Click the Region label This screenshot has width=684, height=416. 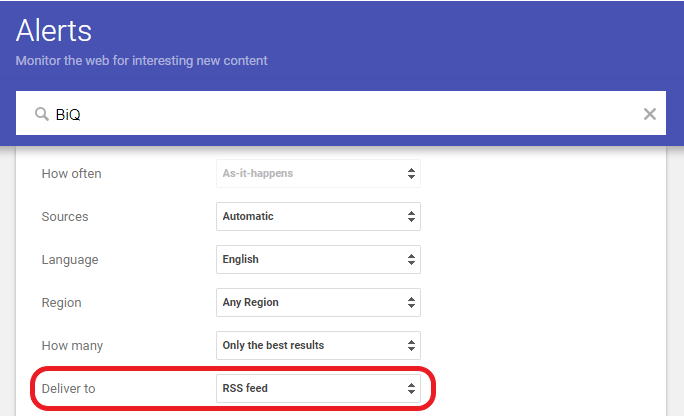coord(62,303)
